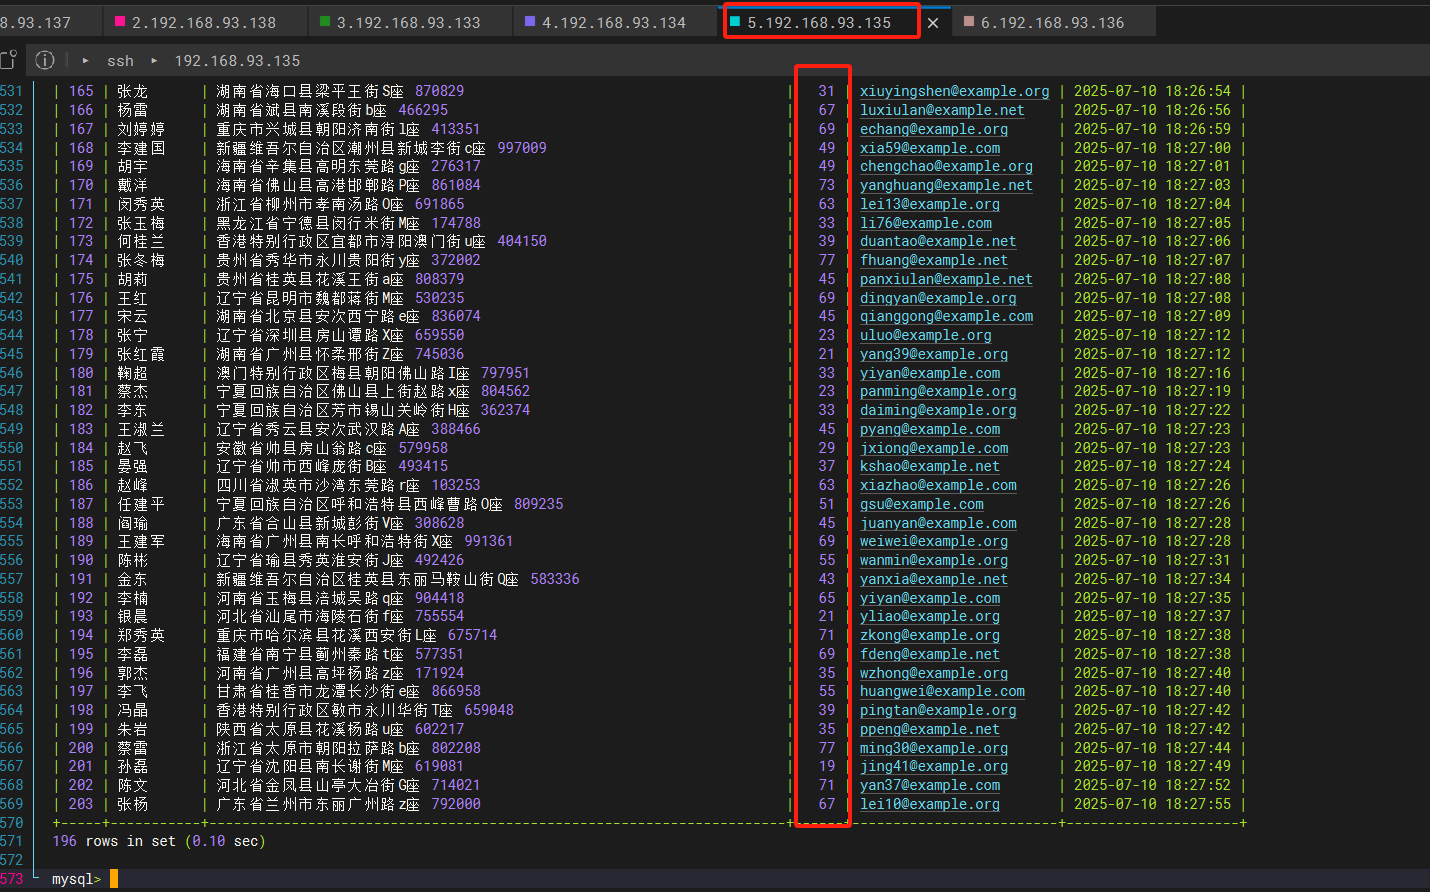Viewport: 1430px width, 892px height.
Task: Click email li76@example.com
Action: pyautogui.click(x=926, y=223)
